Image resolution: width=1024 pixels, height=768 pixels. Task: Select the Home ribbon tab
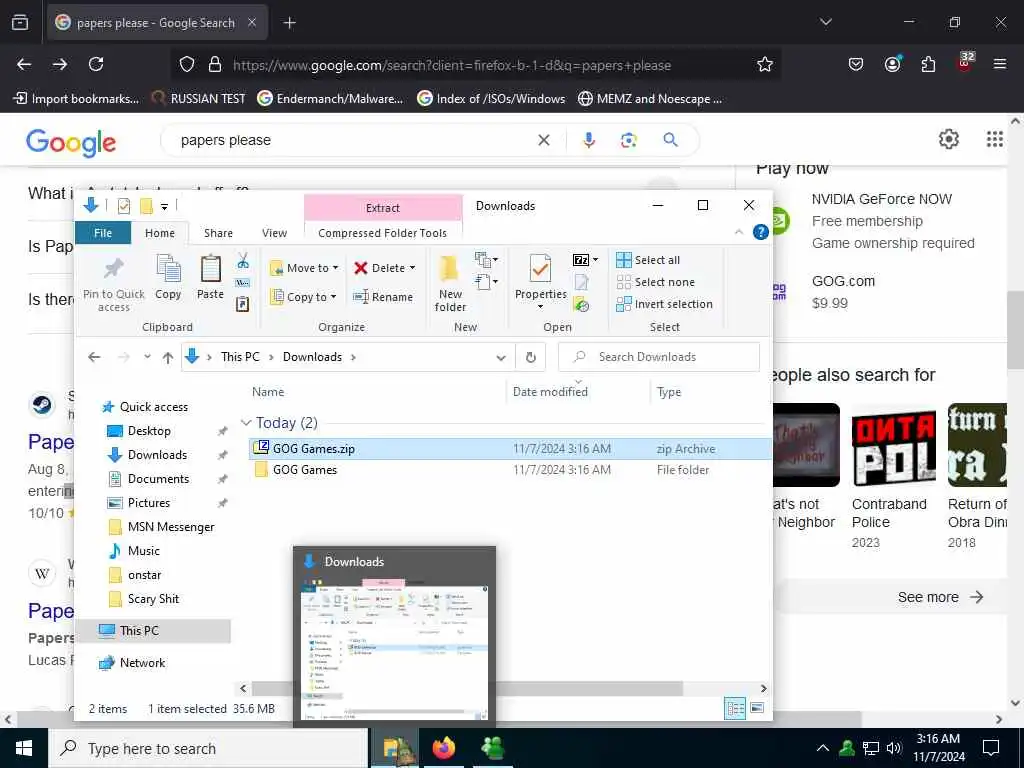coord(160,233)
